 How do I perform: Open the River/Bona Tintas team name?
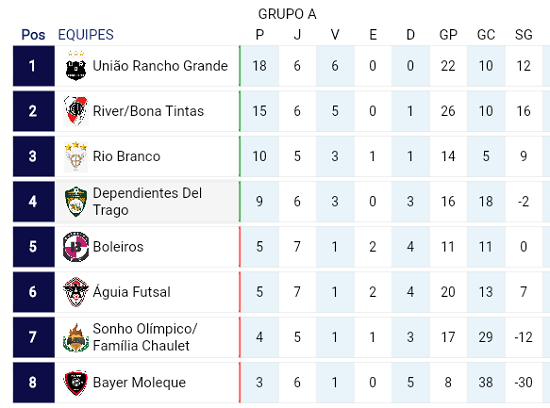click(x=148, y=111)
